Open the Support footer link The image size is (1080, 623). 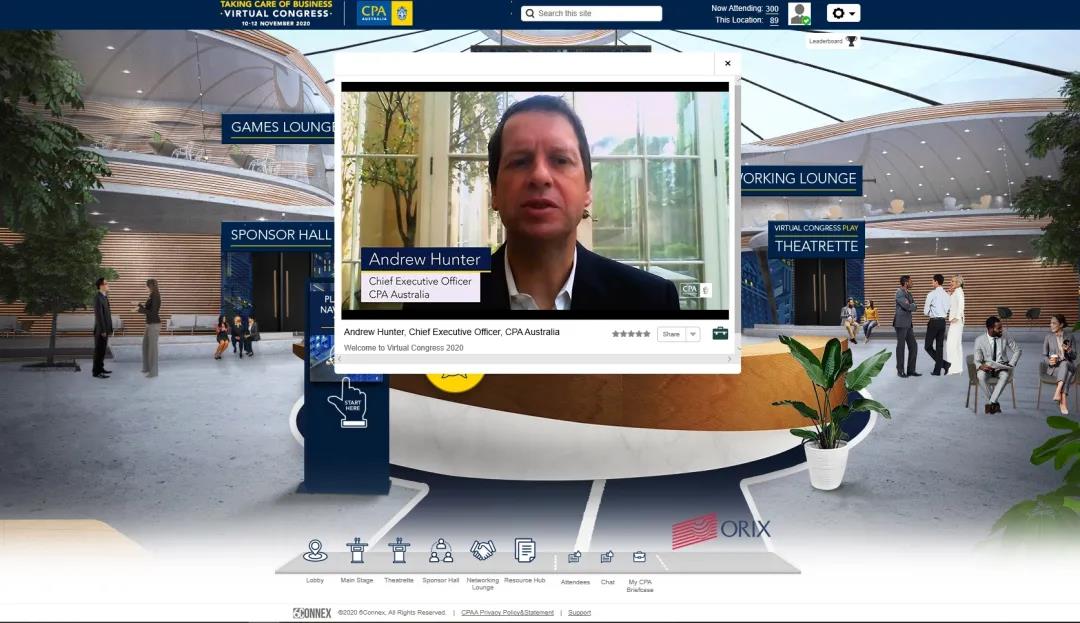tap(579, 612)
